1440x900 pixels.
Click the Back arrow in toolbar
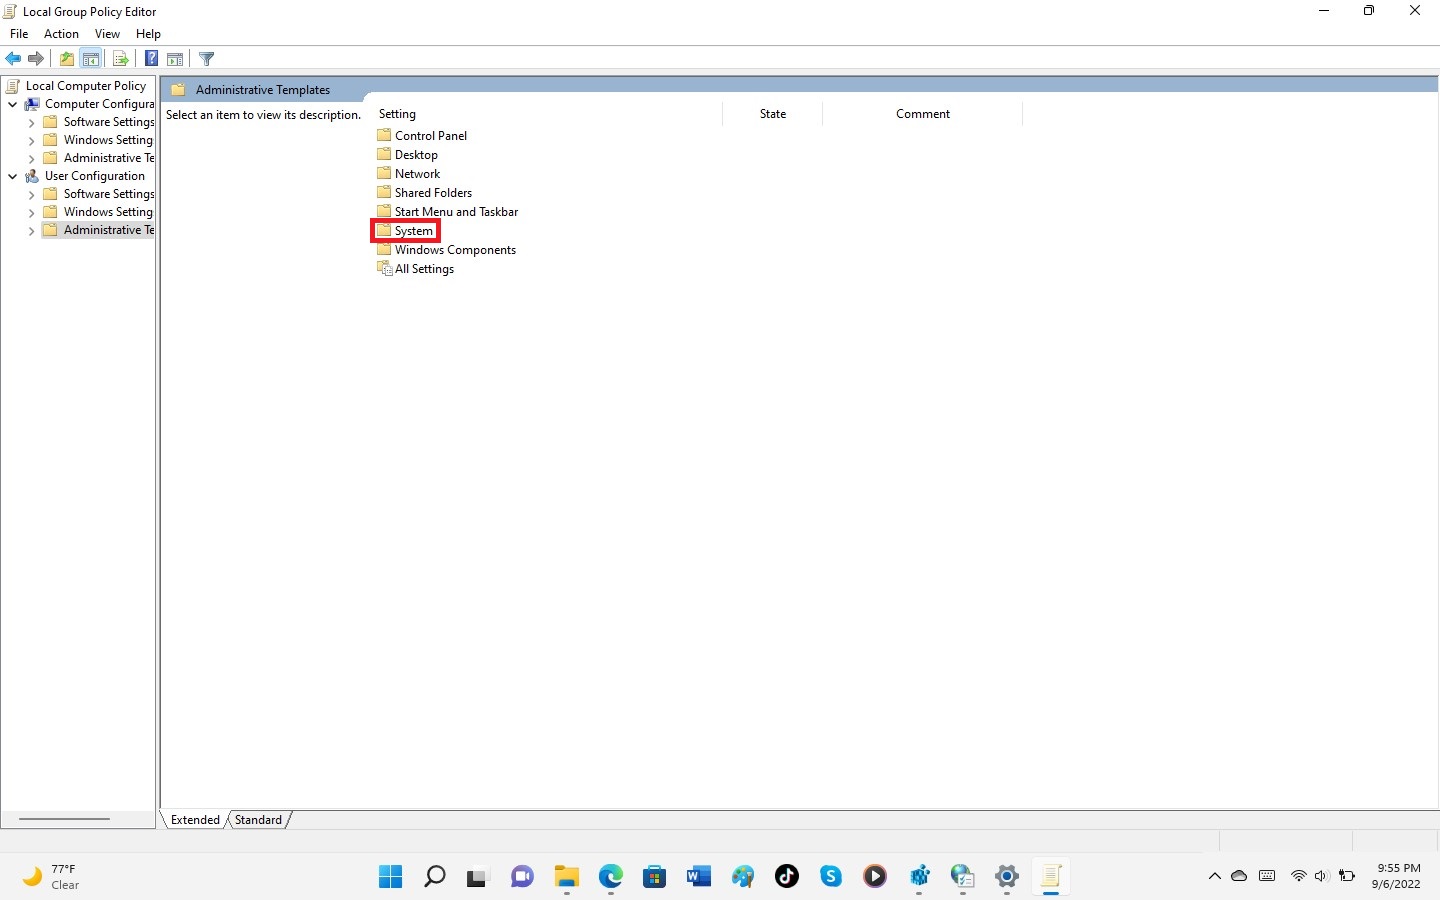14,59
